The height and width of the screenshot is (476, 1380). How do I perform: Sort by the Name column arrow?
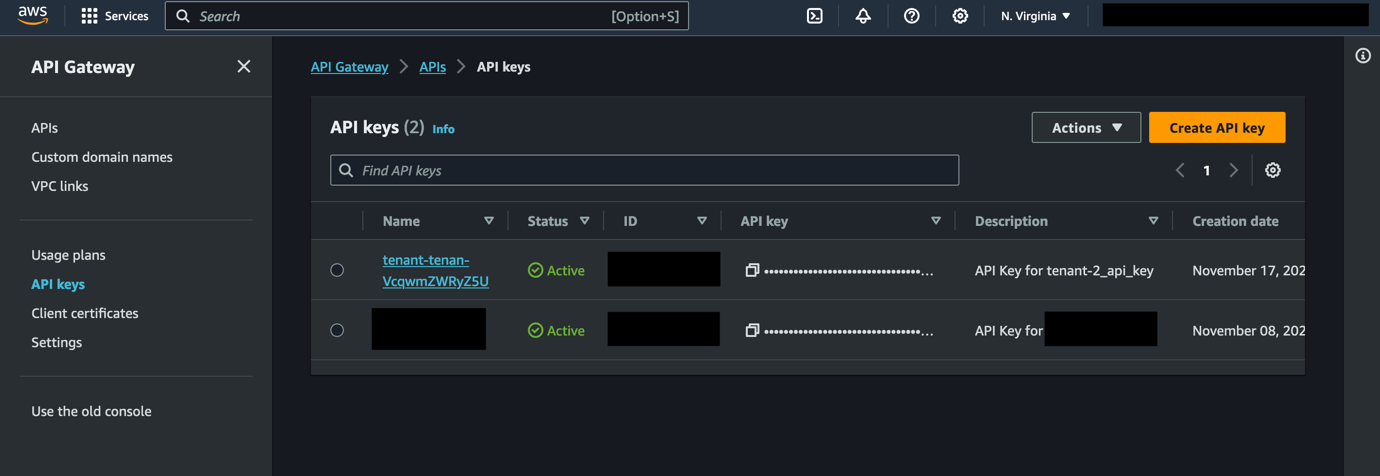tap(489, 221)
